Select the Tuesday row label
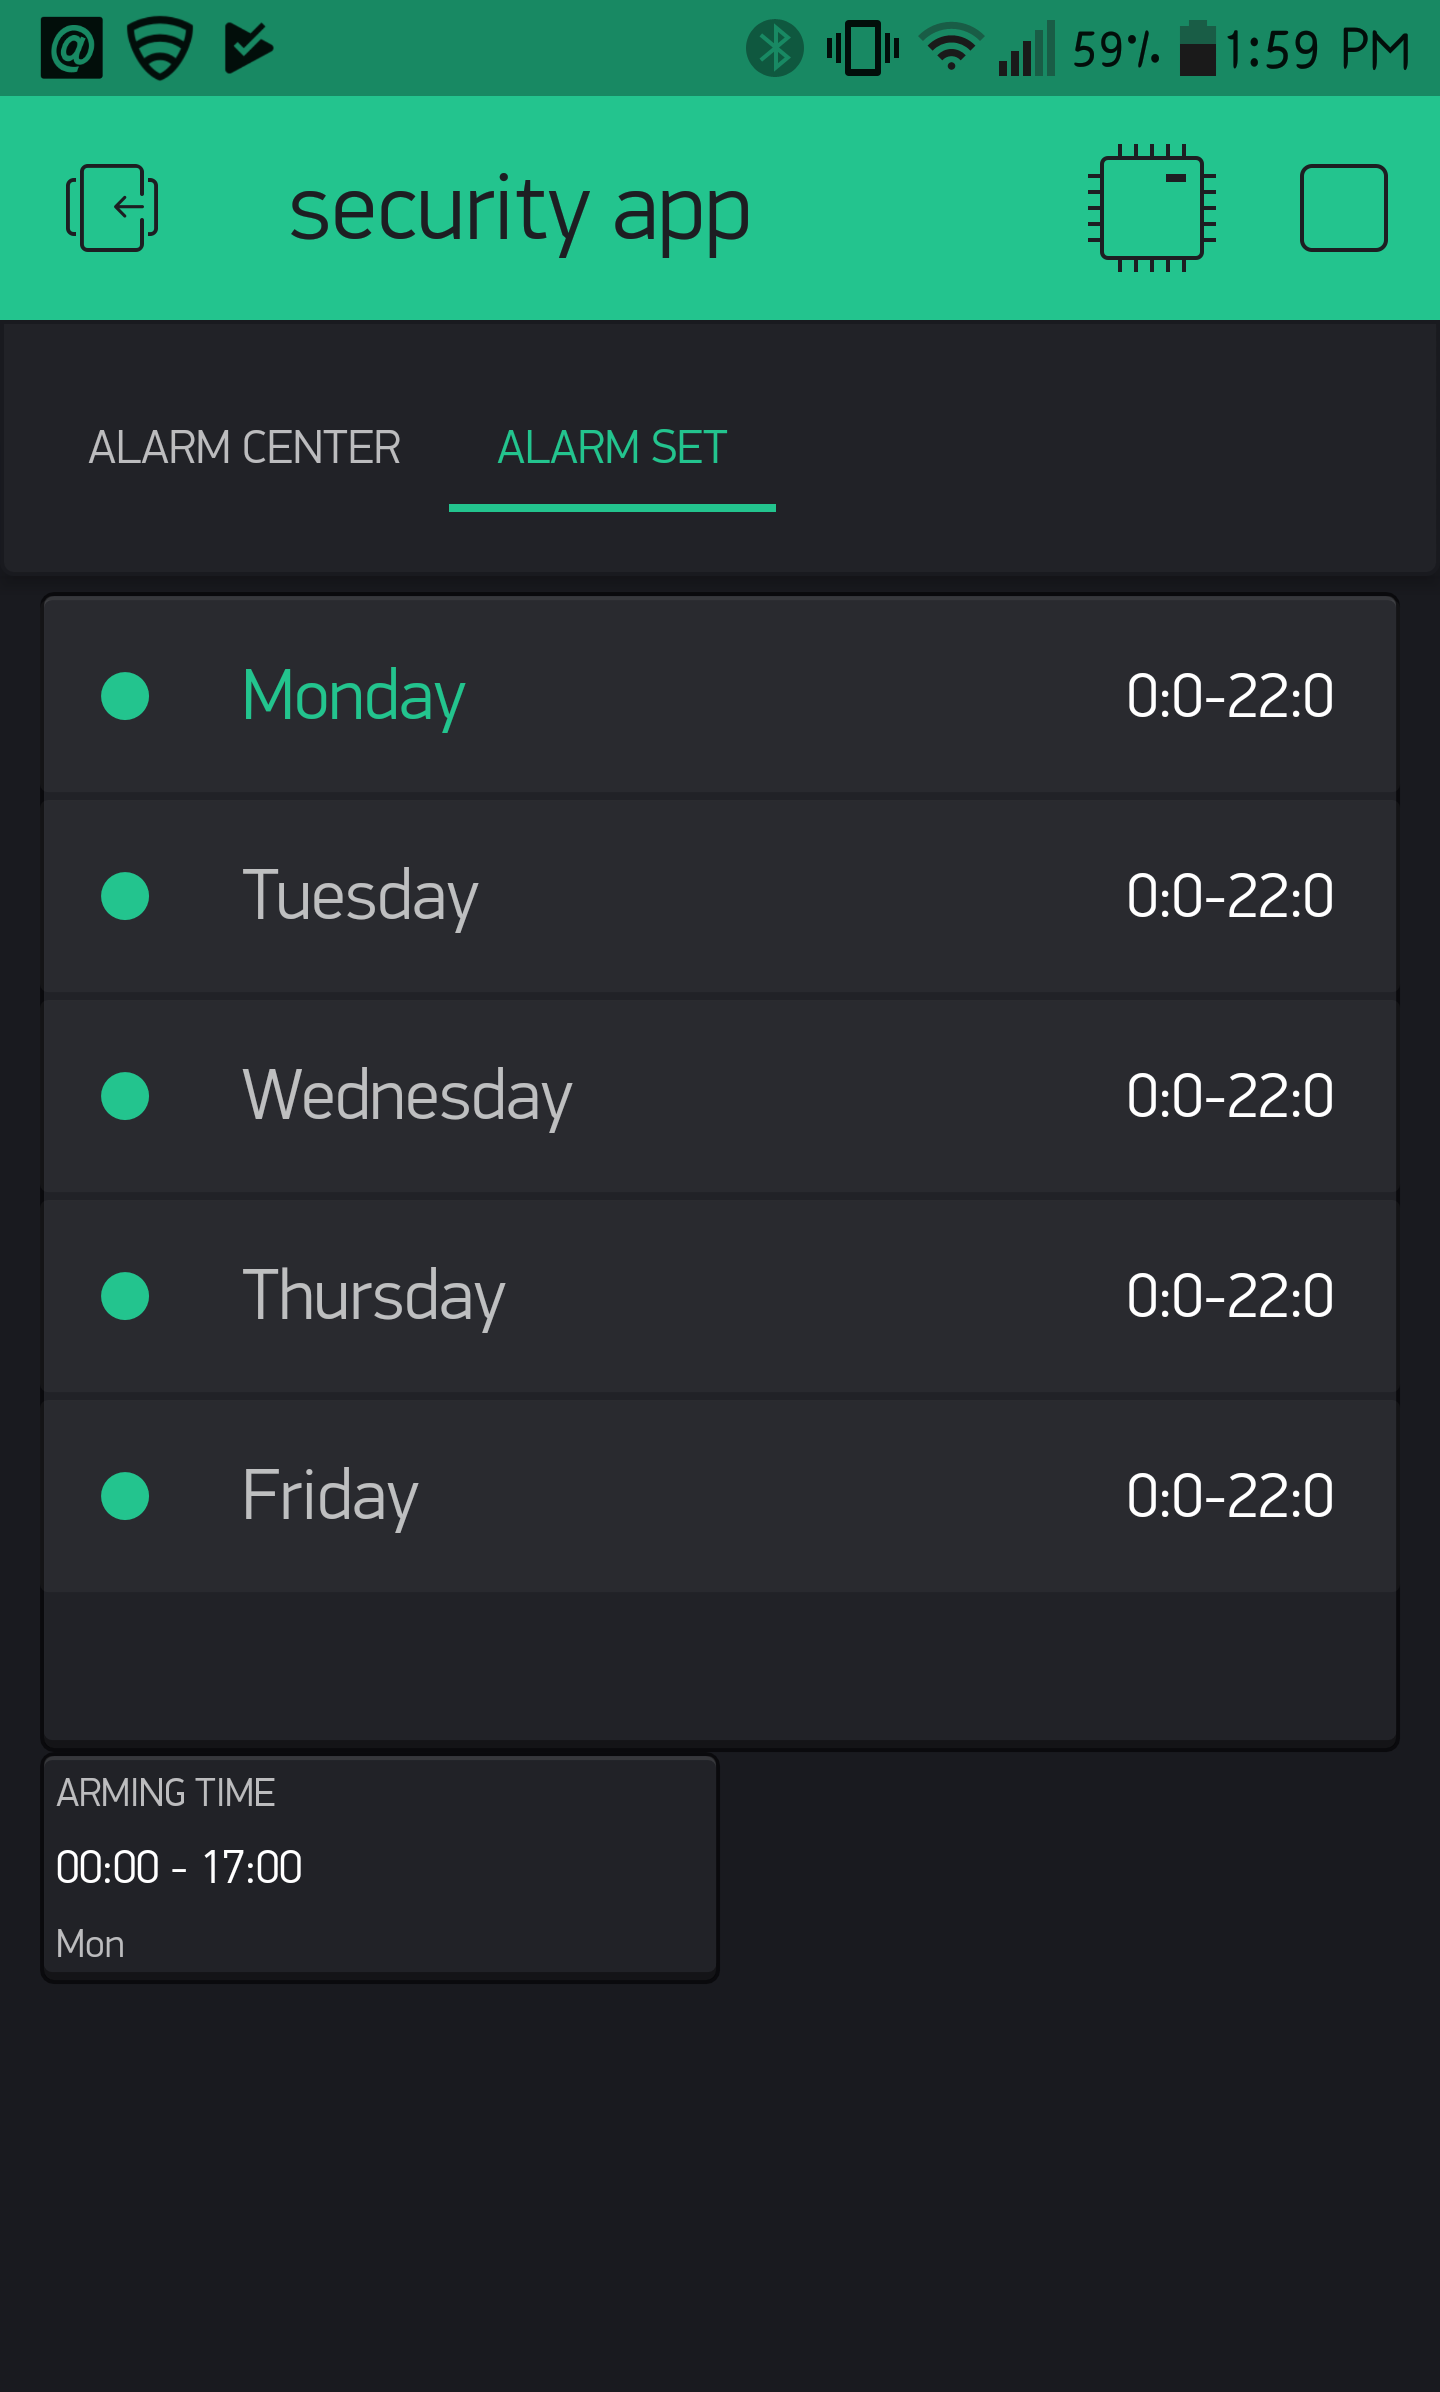The width and height of the screenshot is (1440, 2392). tap(360, 896)
